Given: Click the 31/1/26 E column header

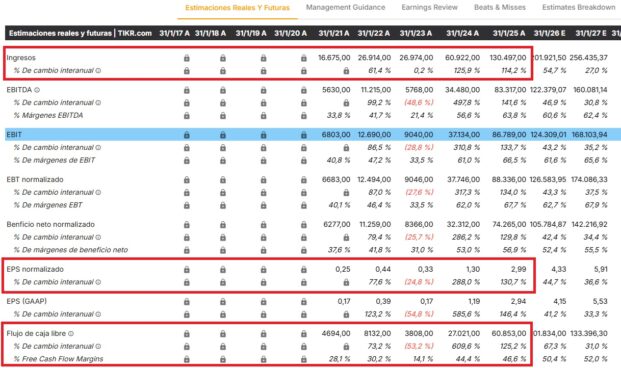Looking at the screenshot, I should [x=549, y=33].
